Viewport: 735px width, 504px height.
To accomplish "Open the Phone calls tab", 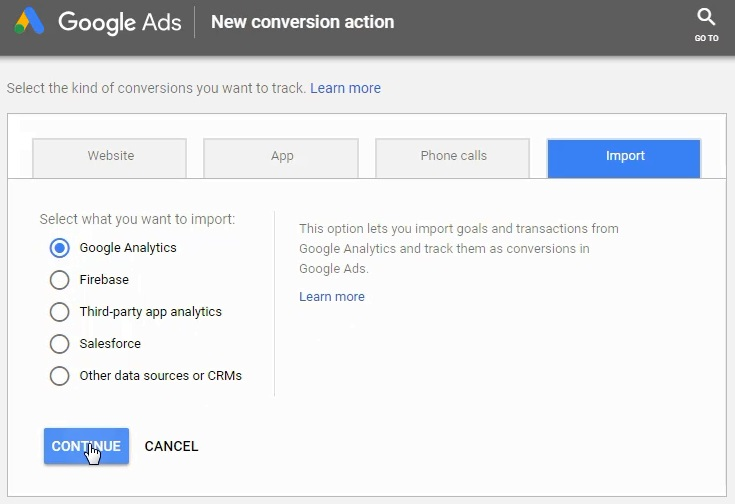I will [452, 158].
